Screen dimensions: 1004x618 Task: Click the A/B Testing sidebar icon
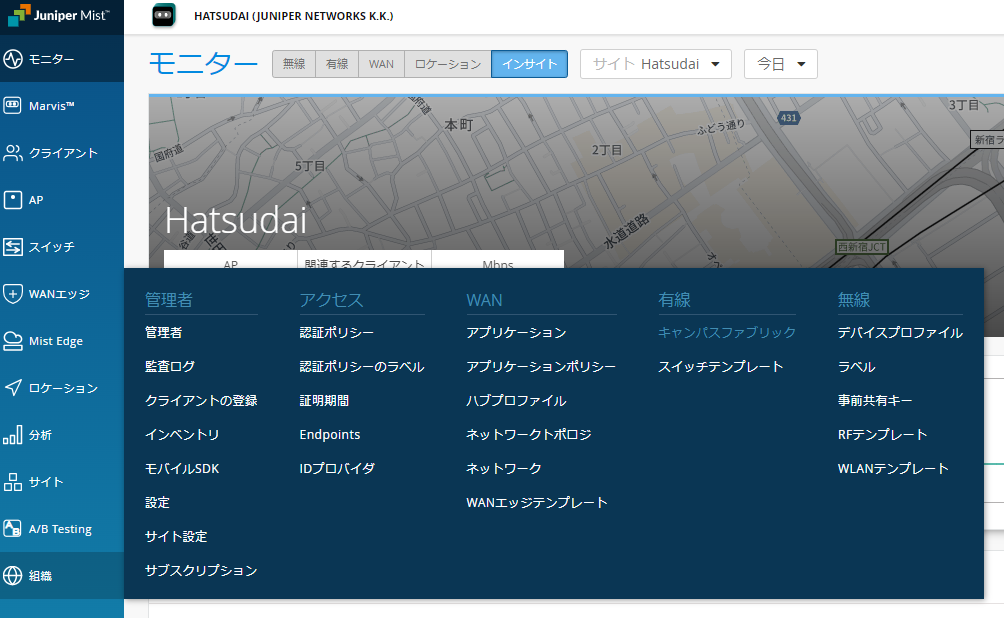click(13, 529)
